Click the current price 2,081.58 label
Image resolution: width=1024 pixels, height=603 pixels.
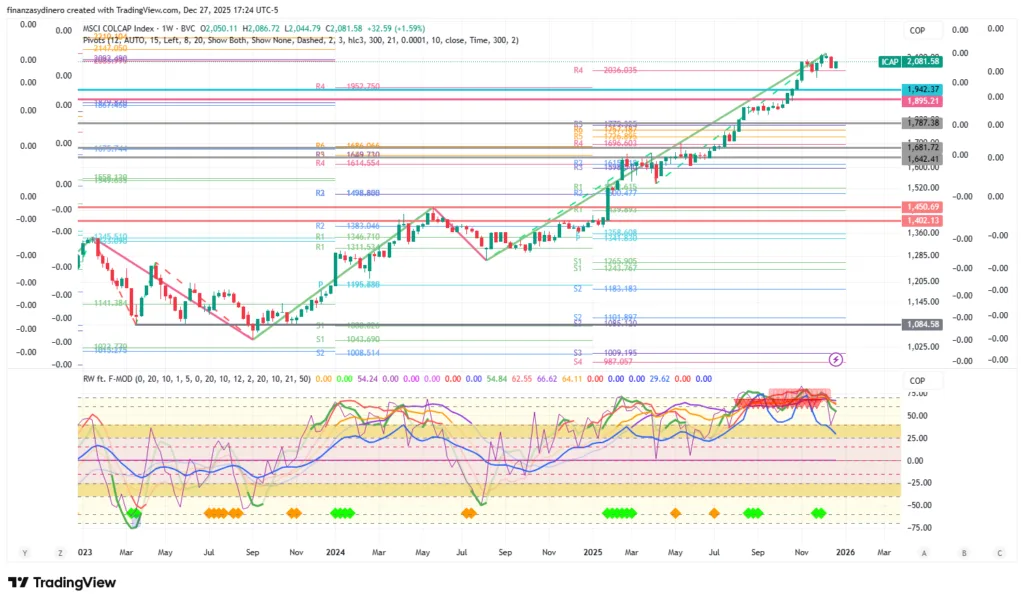(x=924, y=62)
